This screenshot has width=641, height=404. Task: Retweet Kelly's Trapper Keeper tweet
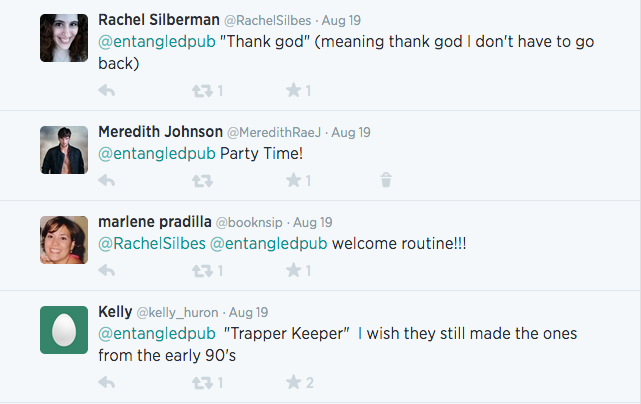(202, 382)
